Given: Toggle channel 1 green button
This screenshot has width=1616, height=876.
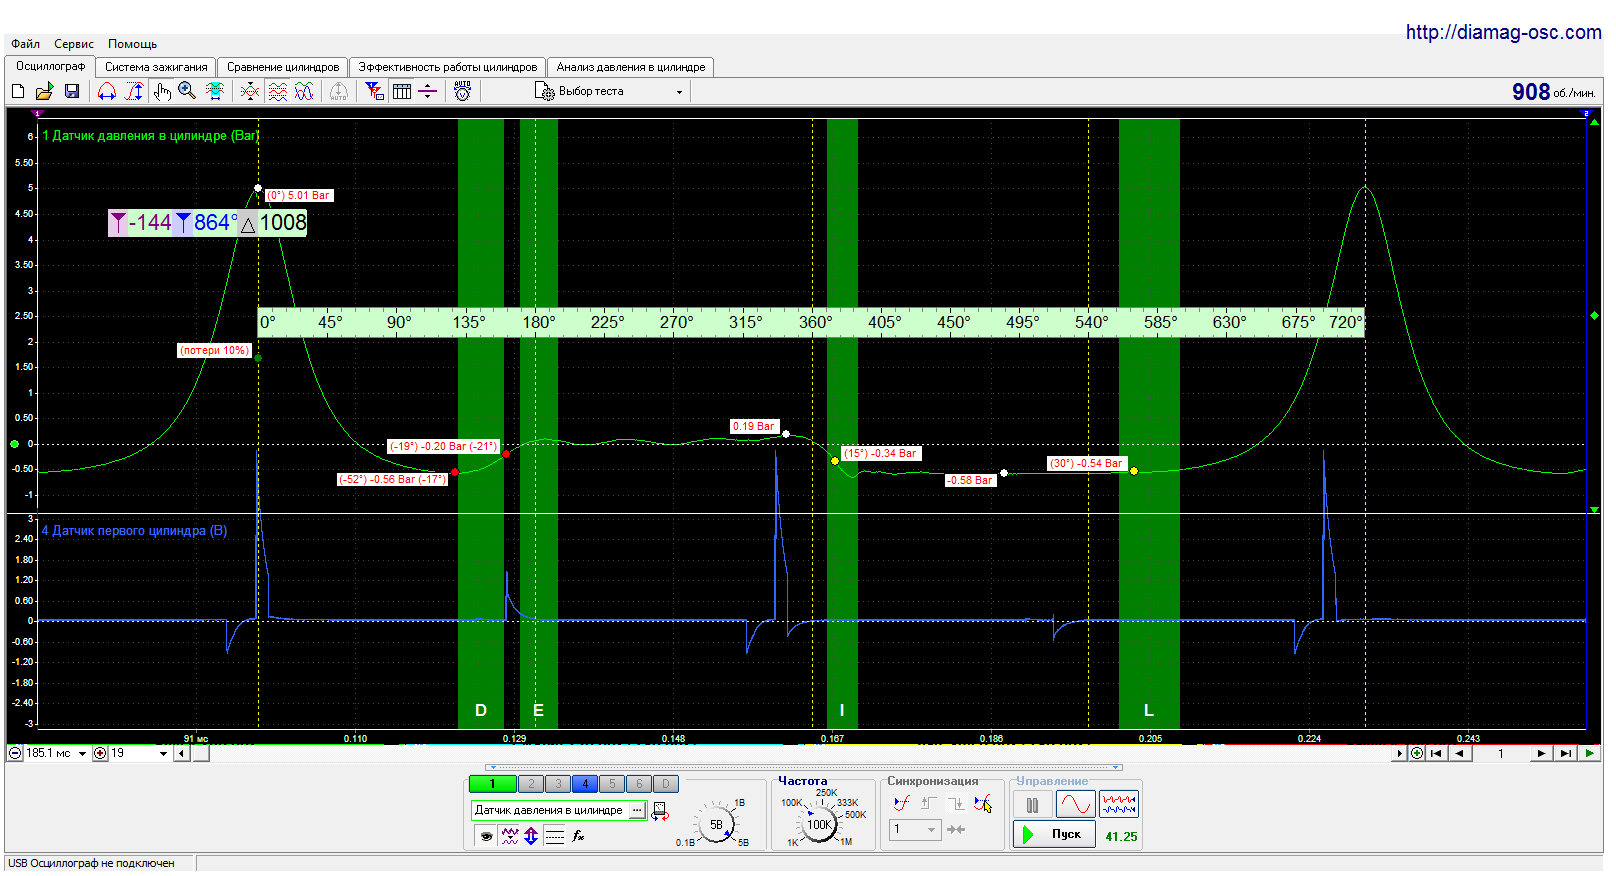Looking at the screenshot, I should click(493, 784).
